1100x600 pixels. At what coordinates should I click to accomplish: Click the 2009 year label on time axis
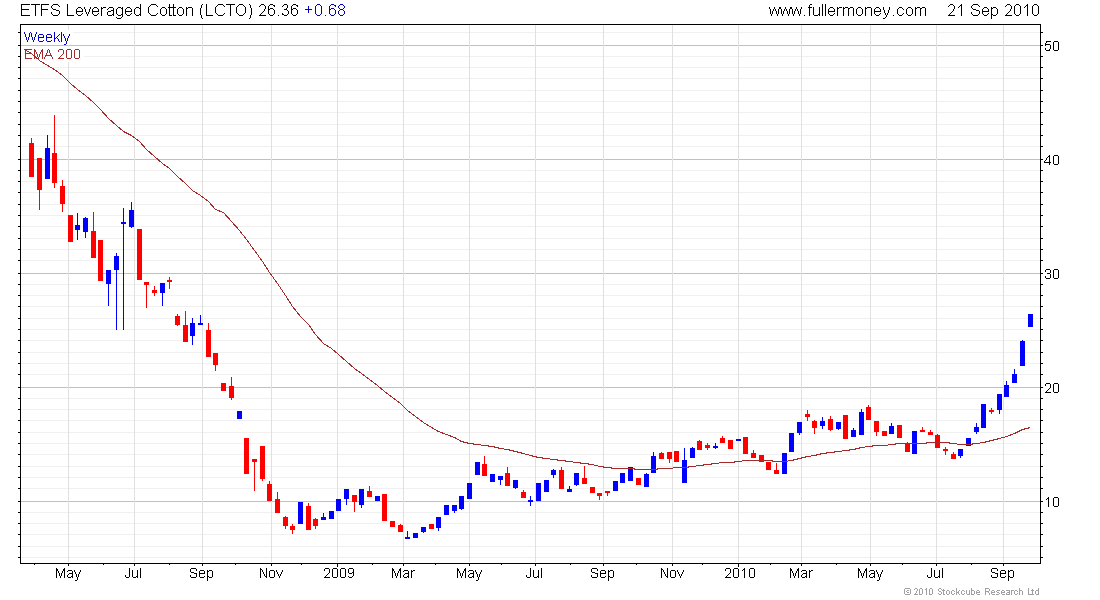[x=339, y=573]
